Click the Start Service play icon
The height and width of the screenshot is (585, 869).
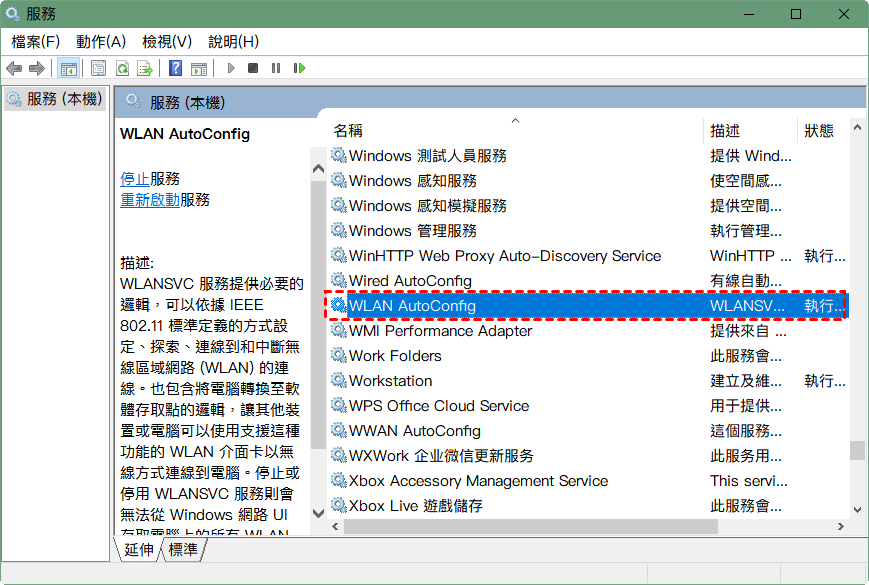231,68
